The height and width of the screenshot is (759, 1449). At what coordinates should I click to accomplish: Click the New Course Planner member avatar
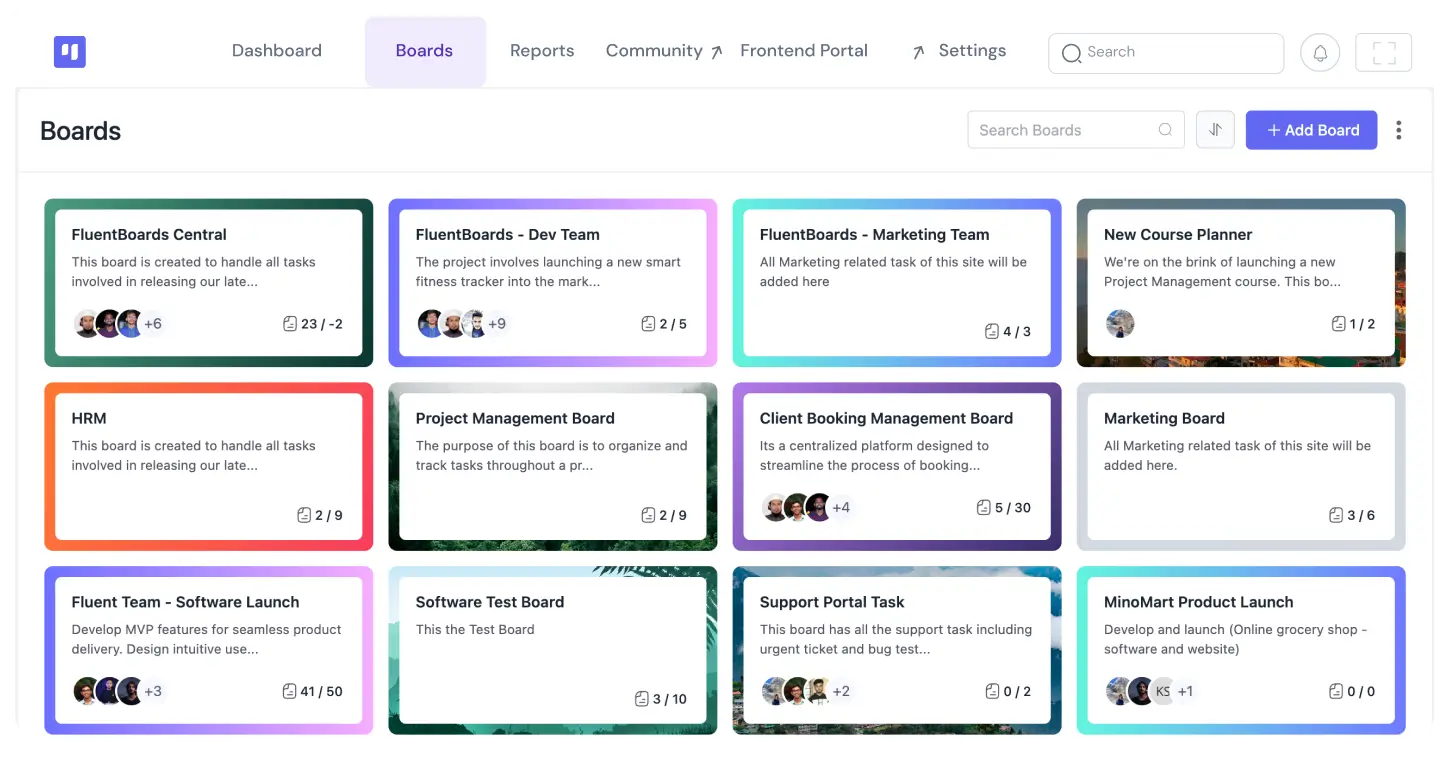click(x=1120, y=324)
